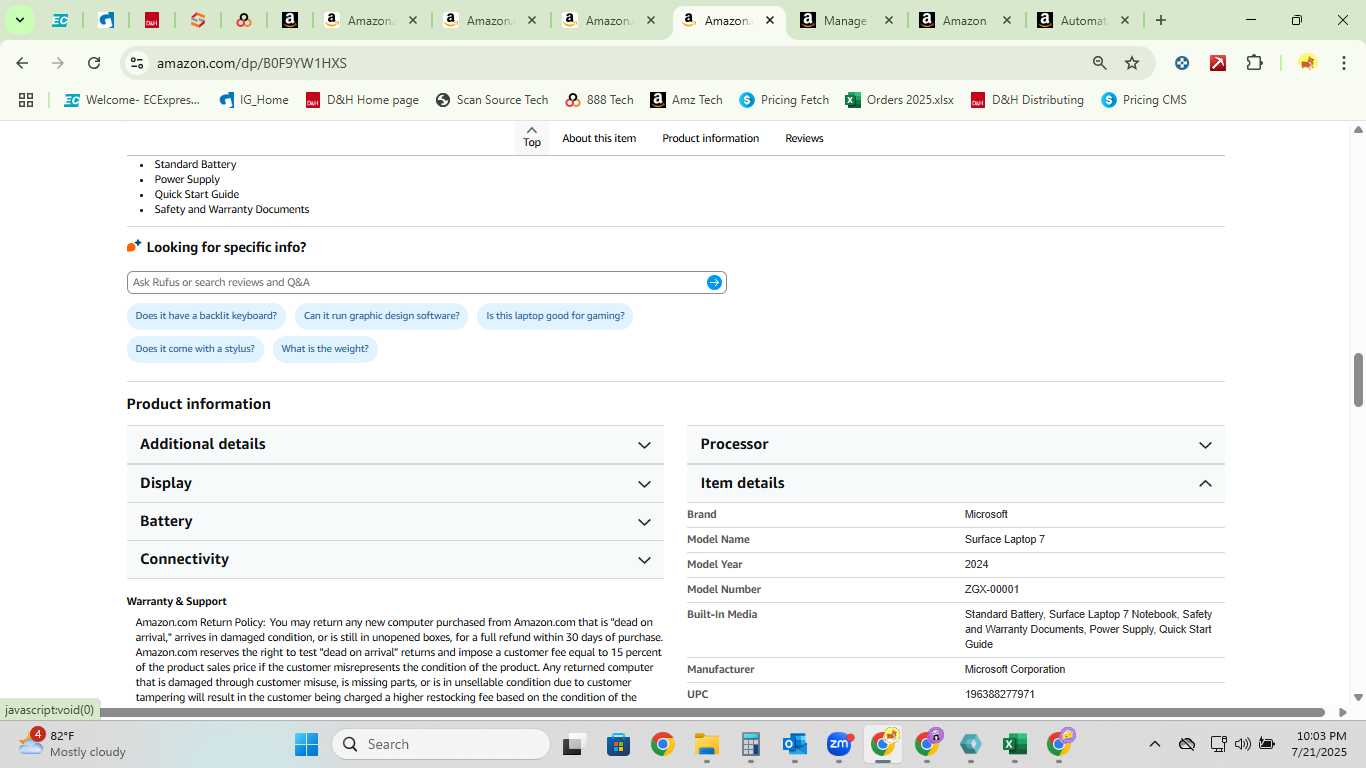Switch to the Automat tab

[x=1083, y=20]
